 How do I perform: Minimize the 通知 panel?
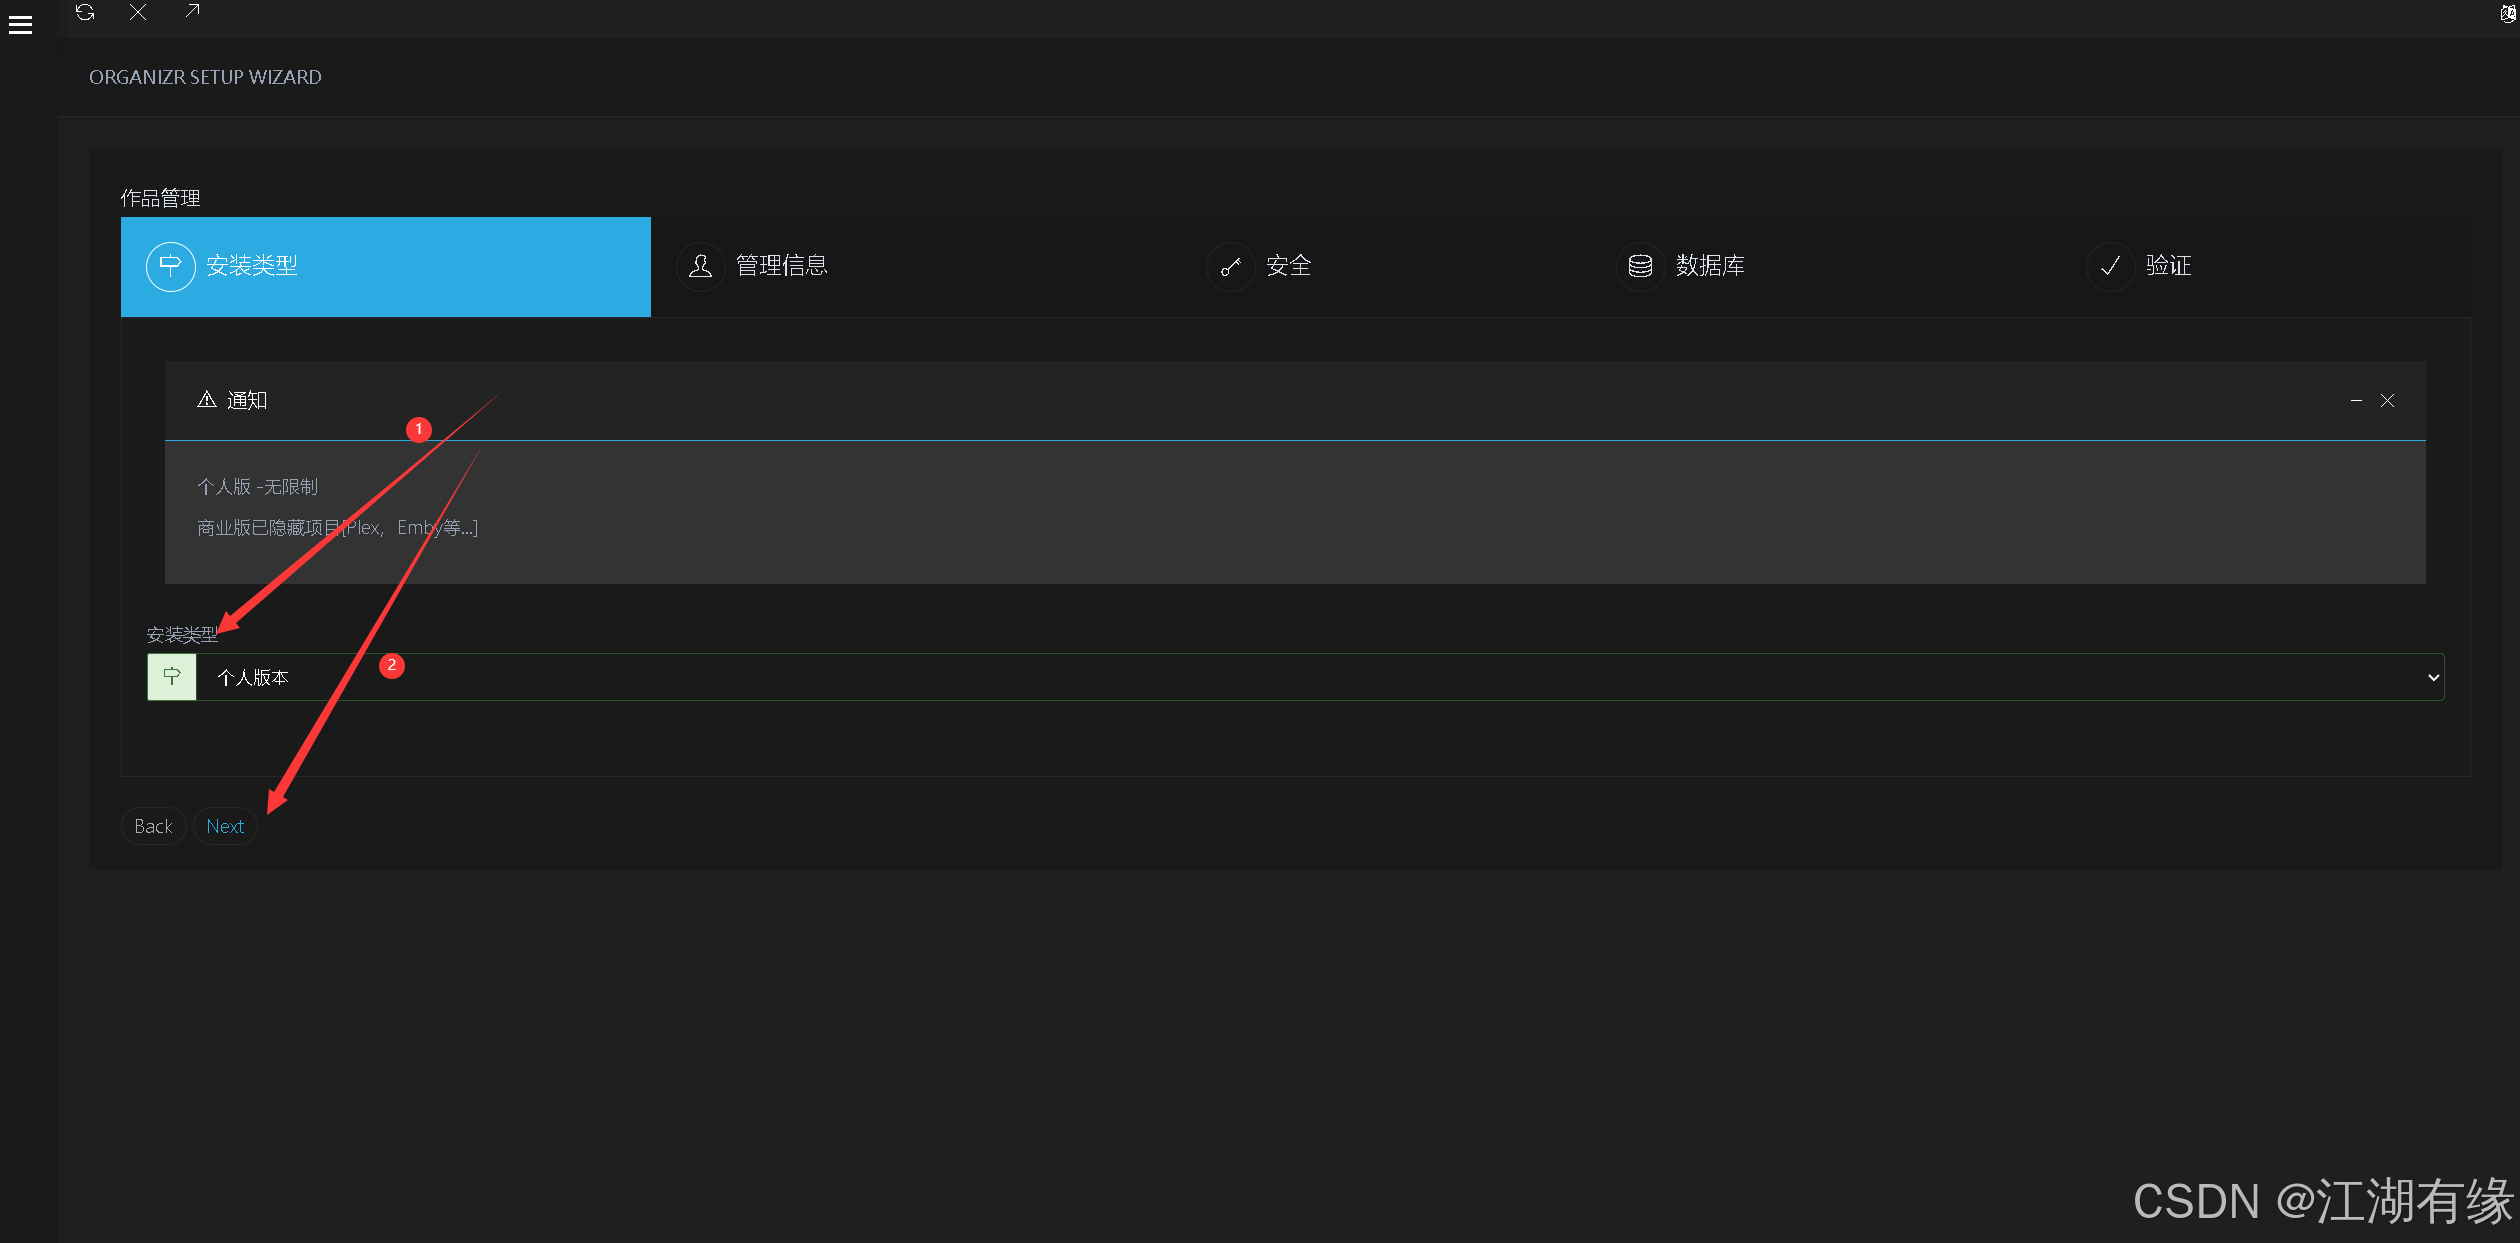pos(2356,400)
